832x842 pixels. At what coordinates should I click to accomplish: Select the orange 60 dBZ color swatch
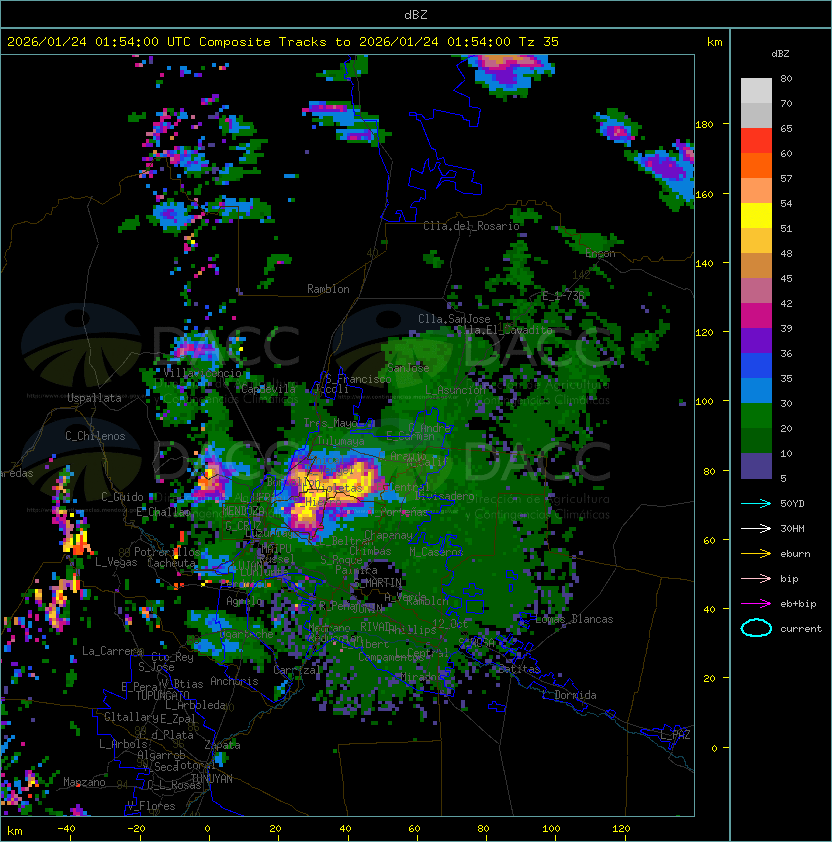[756, 166]
